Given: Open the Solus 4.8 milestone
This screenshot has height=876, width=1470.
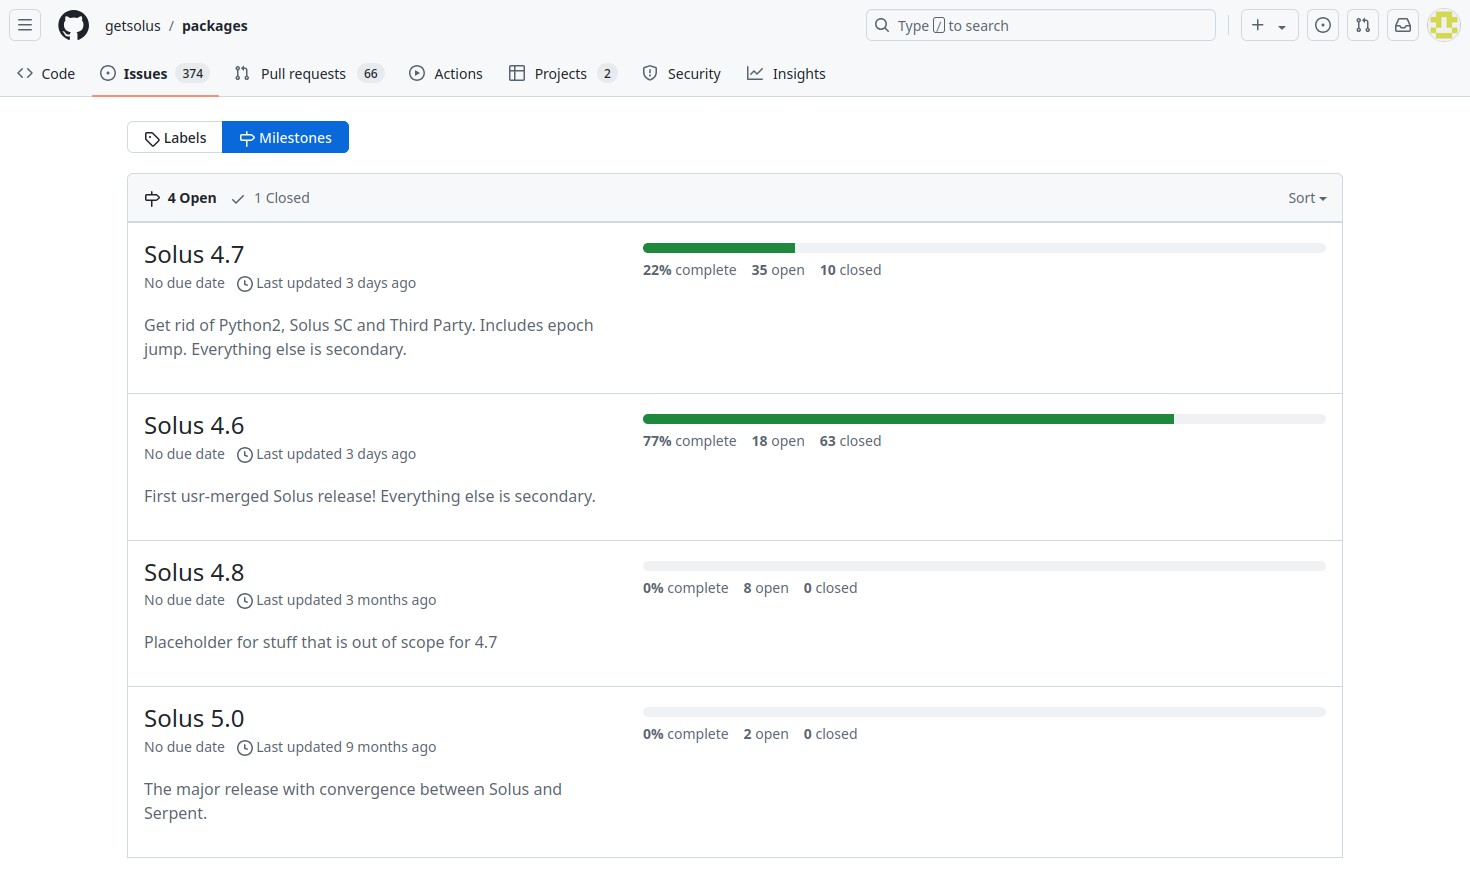Looking at the screenshot, I should (x=194, y=572).
